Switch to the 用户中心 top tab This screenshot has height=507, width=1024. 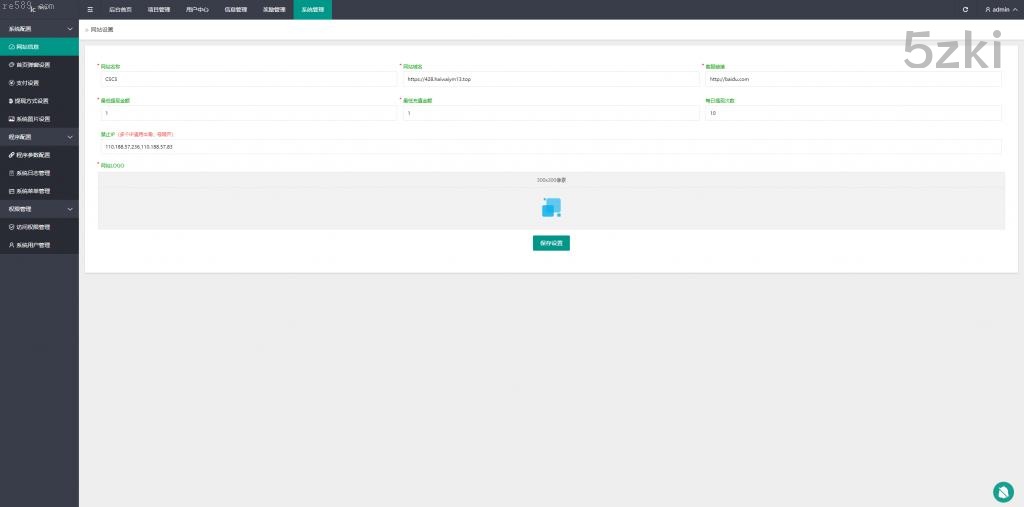(x=197, y=9)
